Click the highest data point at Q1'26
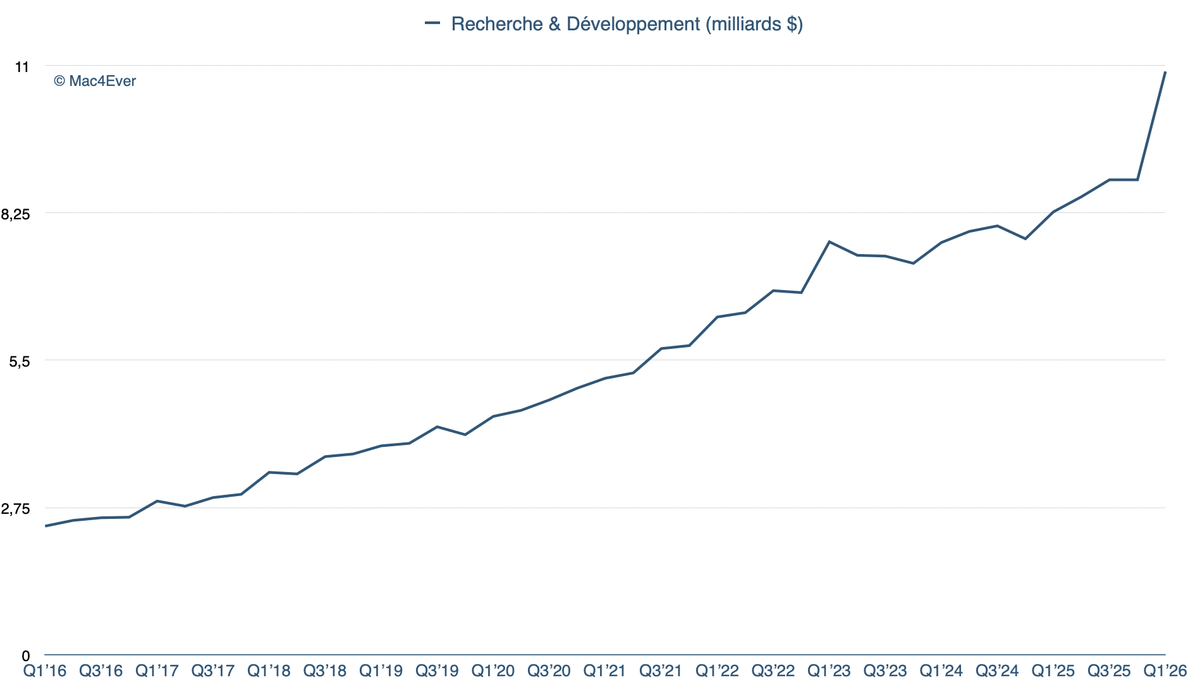This screenshot has height=699, width=1200. click(x=1165, y=74)
